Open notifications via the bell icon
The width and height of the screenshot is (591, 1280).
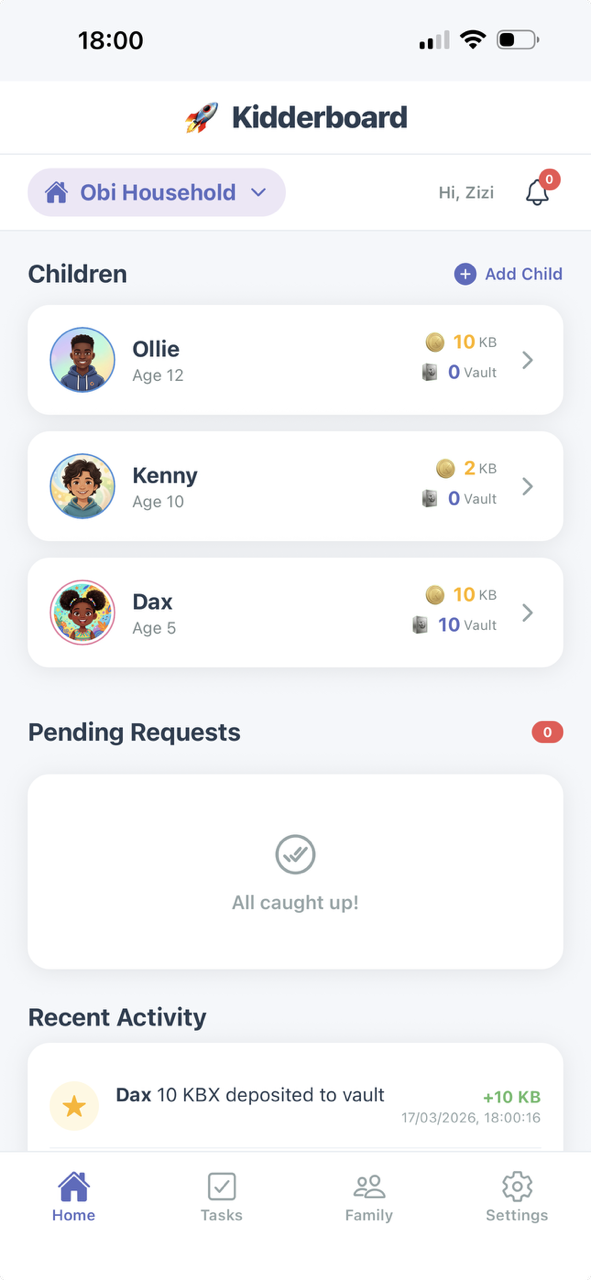click(537, 193)
